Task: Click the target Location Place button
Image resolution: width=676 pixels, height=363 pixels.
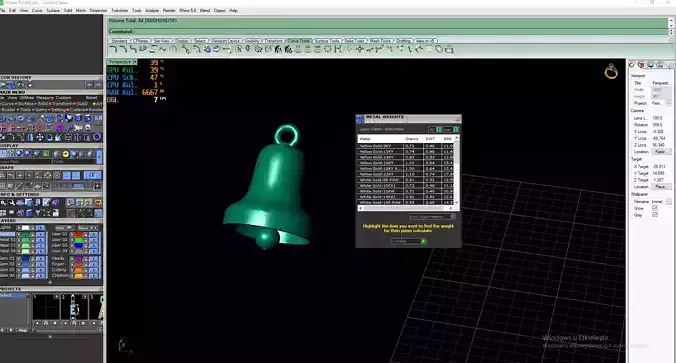Action: click(x=660, y=187)
